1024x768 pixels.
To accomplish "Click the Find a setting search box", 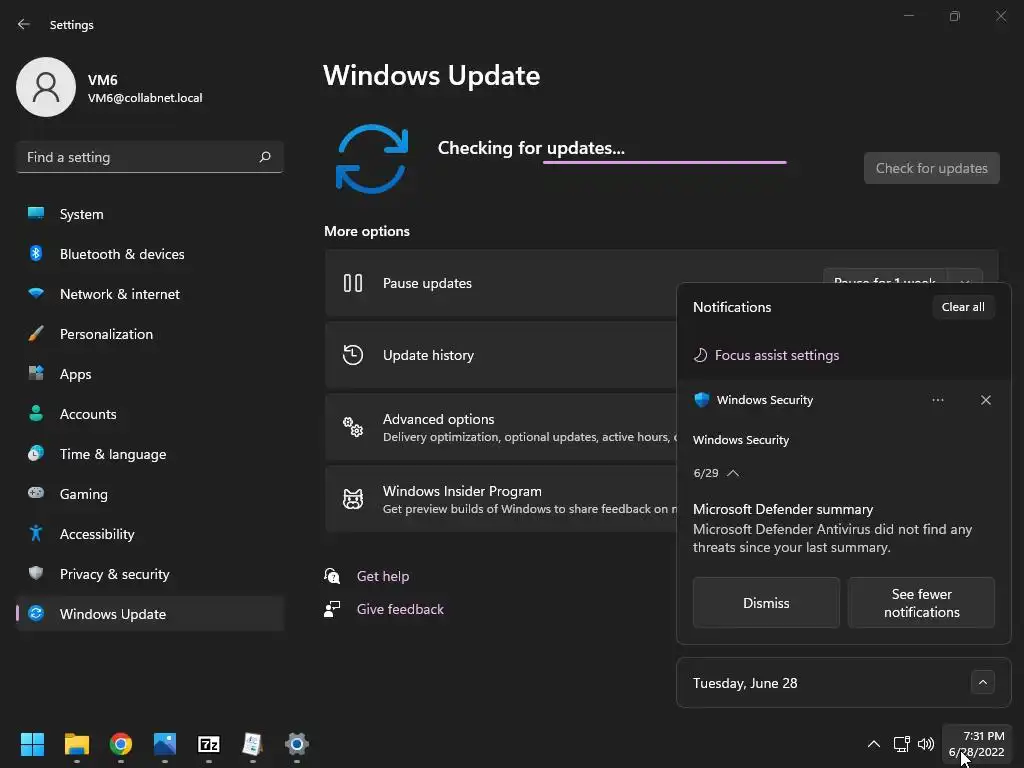I will point(150,157).
